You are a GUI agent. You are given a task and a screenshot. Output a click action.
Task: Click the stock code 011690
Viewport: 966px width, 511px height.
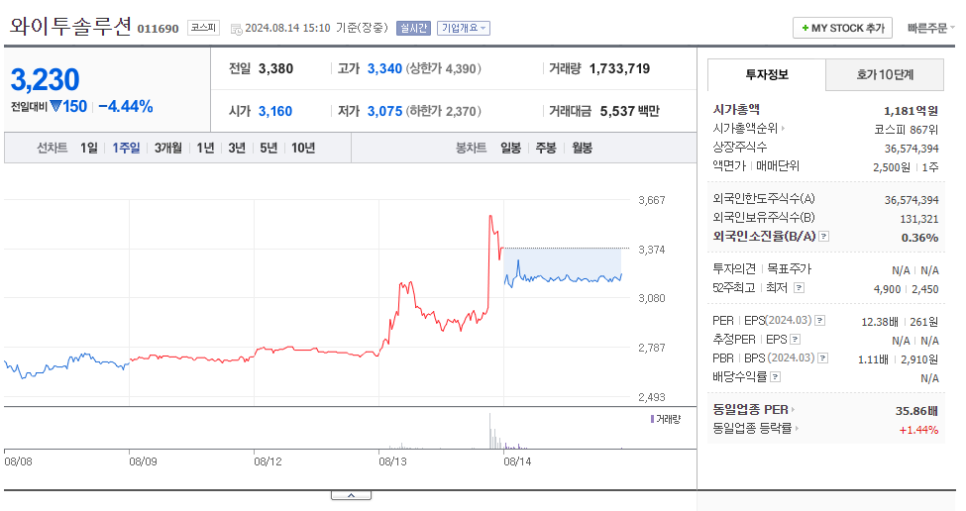158,29
